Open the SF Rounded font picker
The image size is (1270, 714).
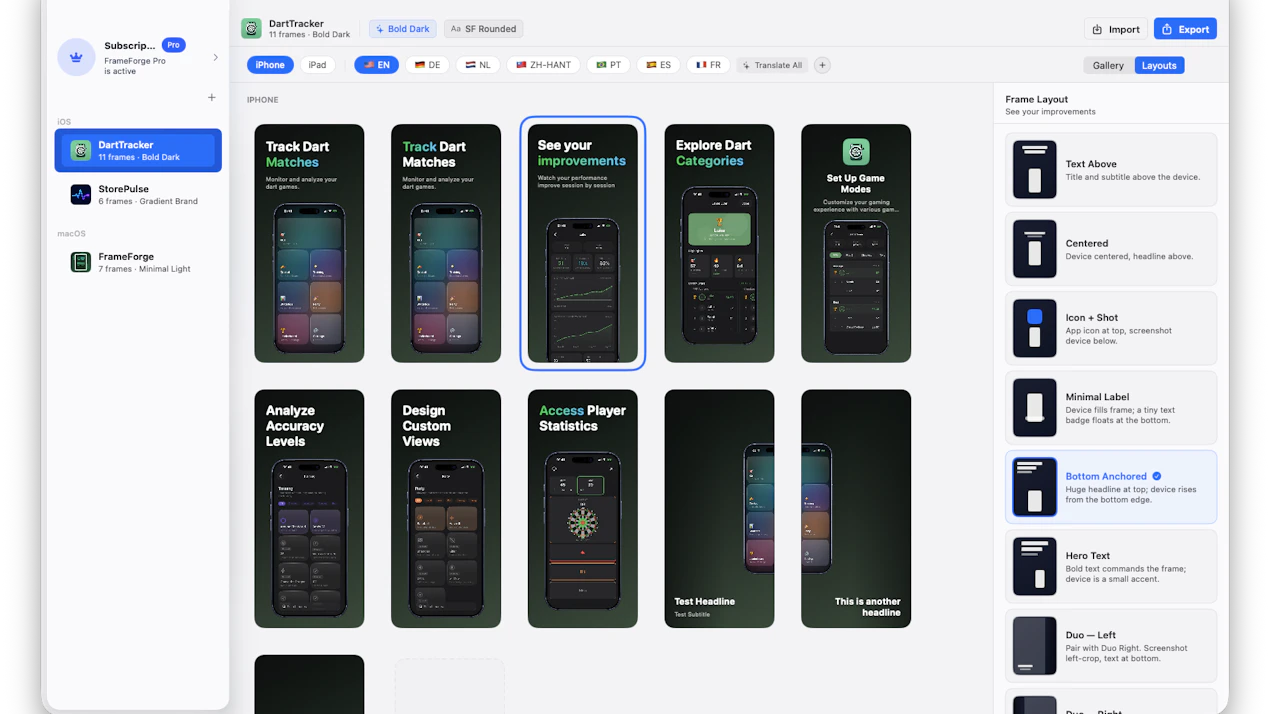(484, 29)
